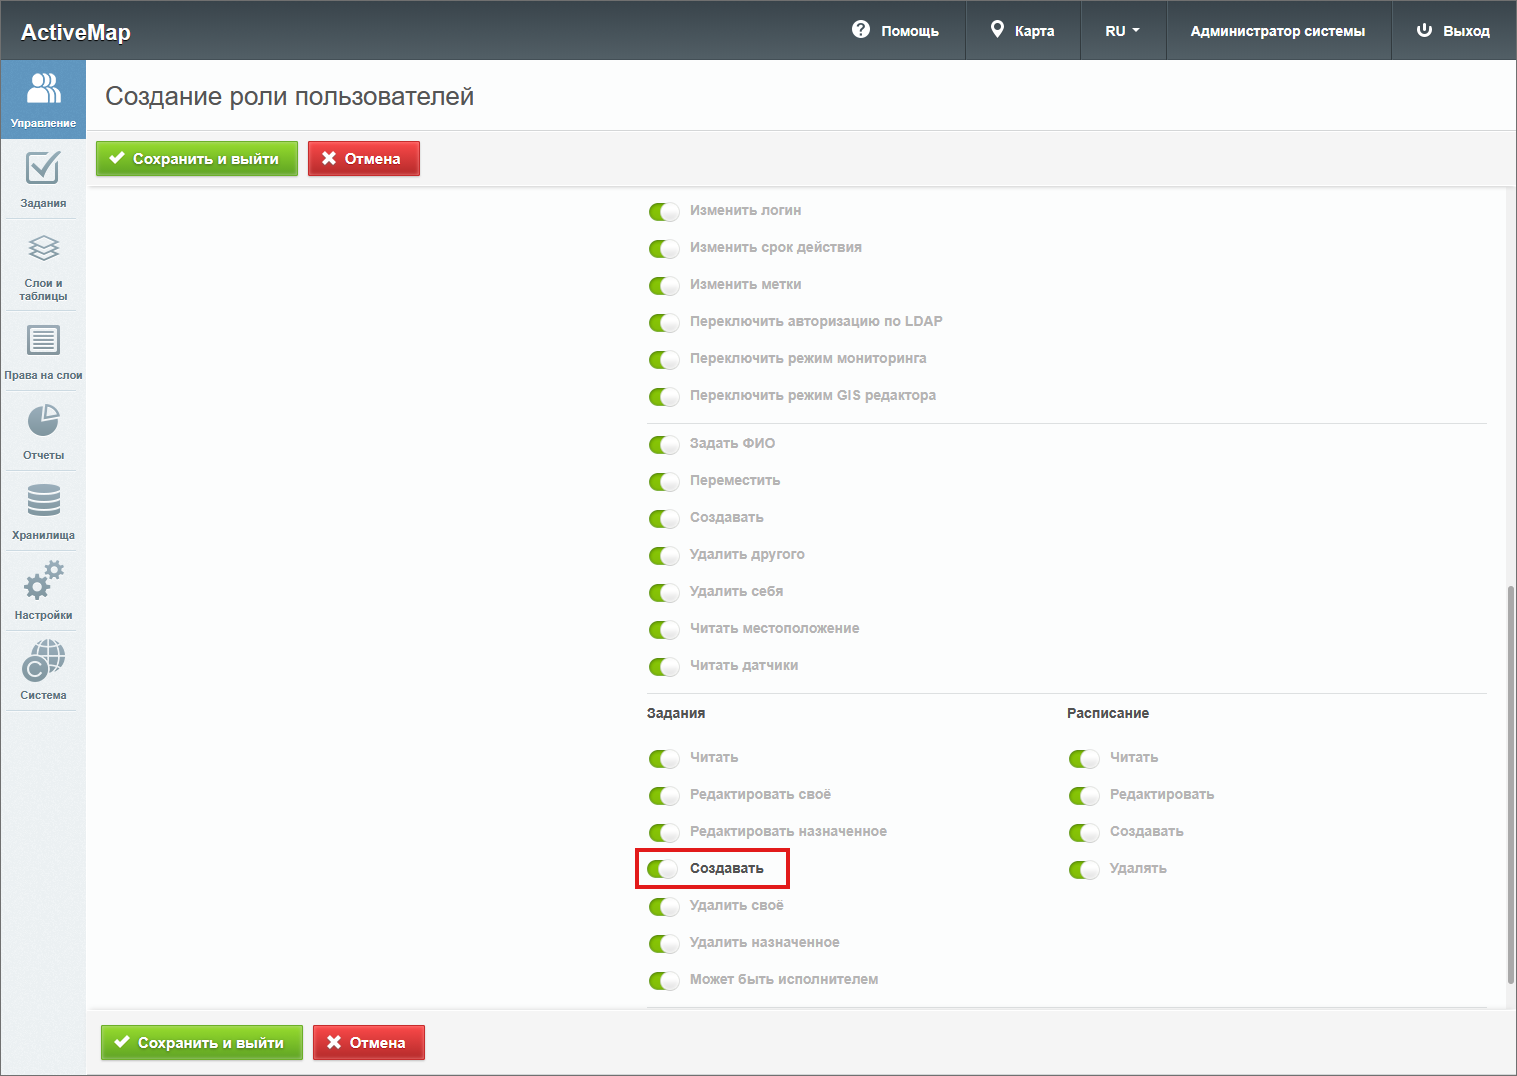
Task: Open the Управление sidebar section
Action: click(43, 98)
